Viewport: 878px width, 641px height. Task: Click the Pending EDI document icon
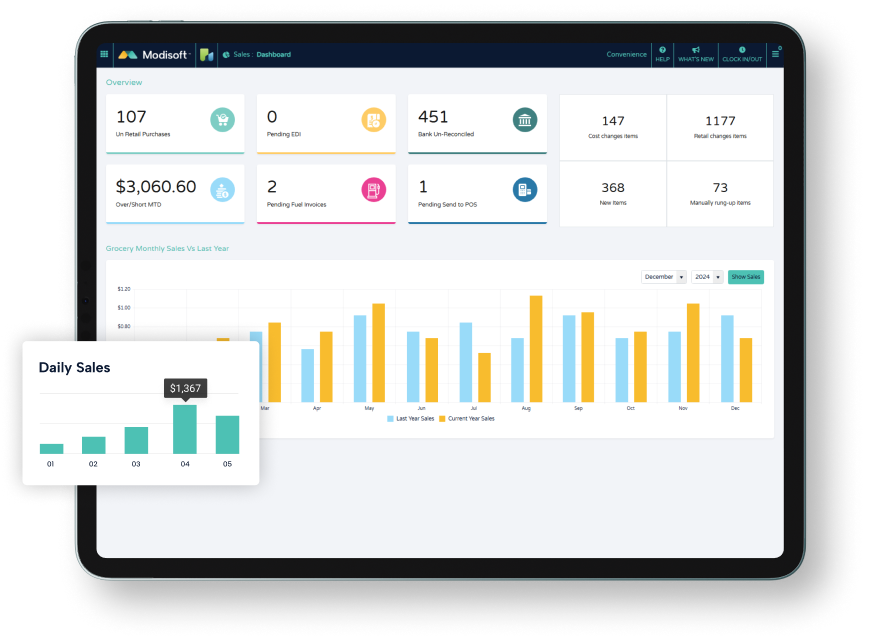[373, 120]
